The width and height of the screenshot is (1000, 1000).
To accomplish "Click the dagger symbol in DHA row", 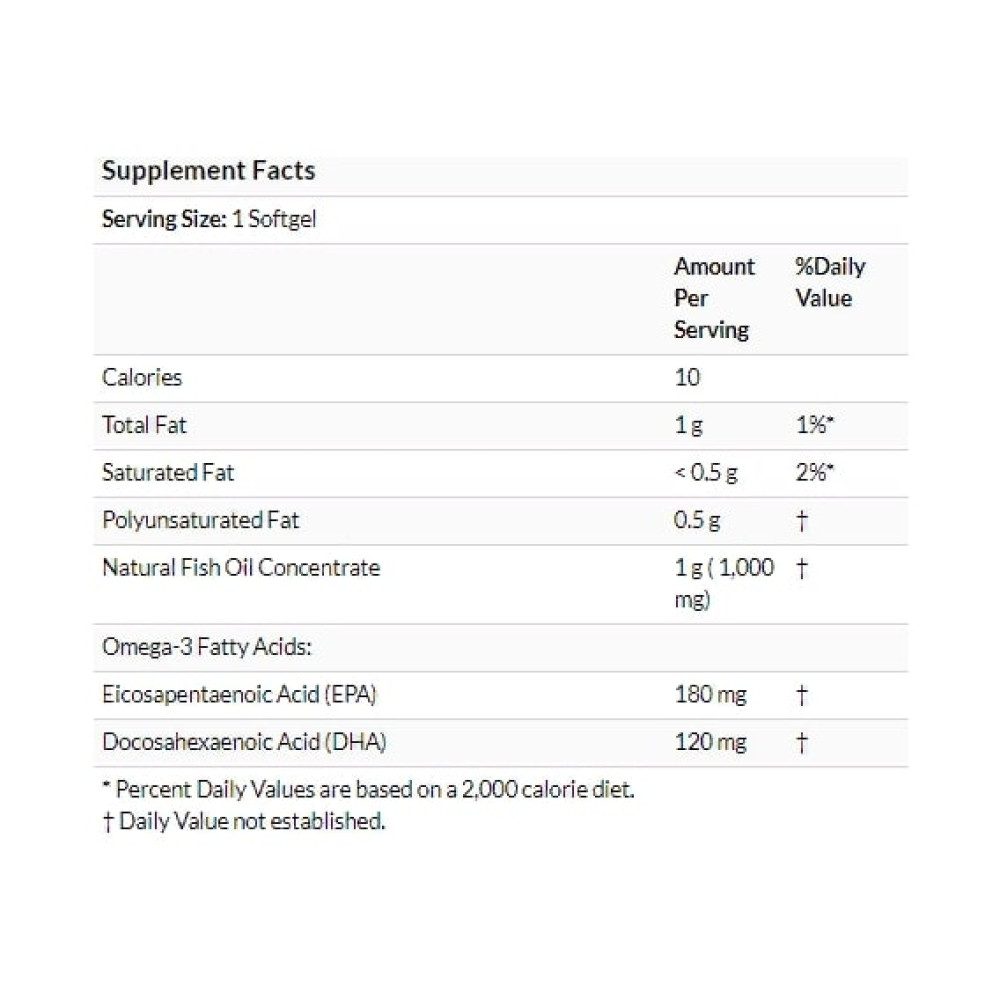I will coord(802,743).
